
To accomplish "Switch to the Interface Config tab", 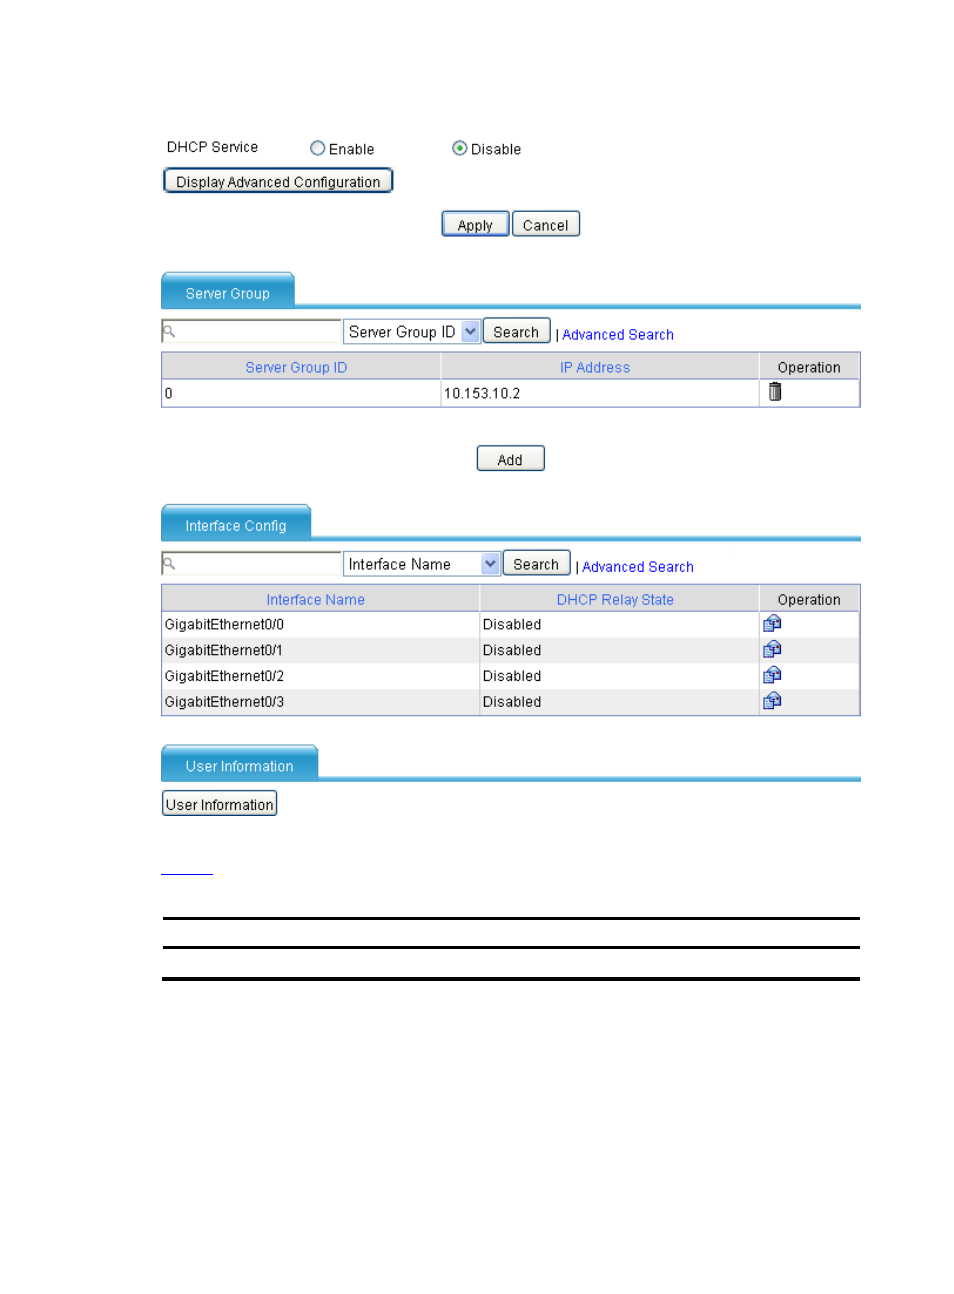I will coord(236,525).
